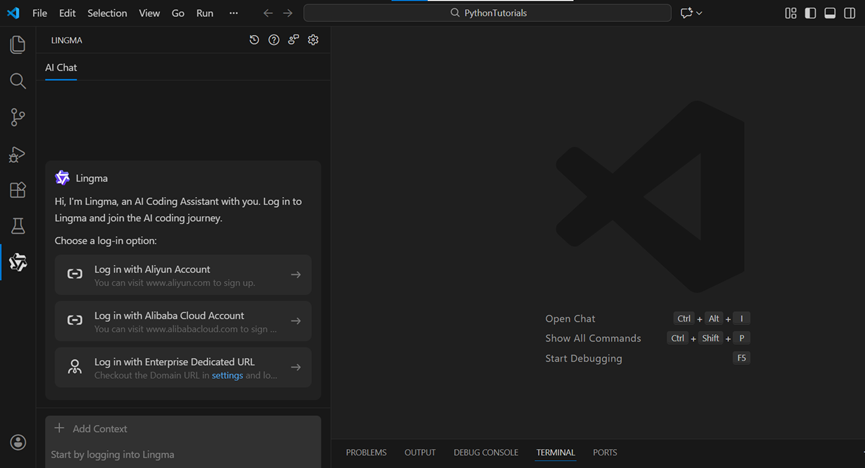Open the File menu

pos(40,13)
